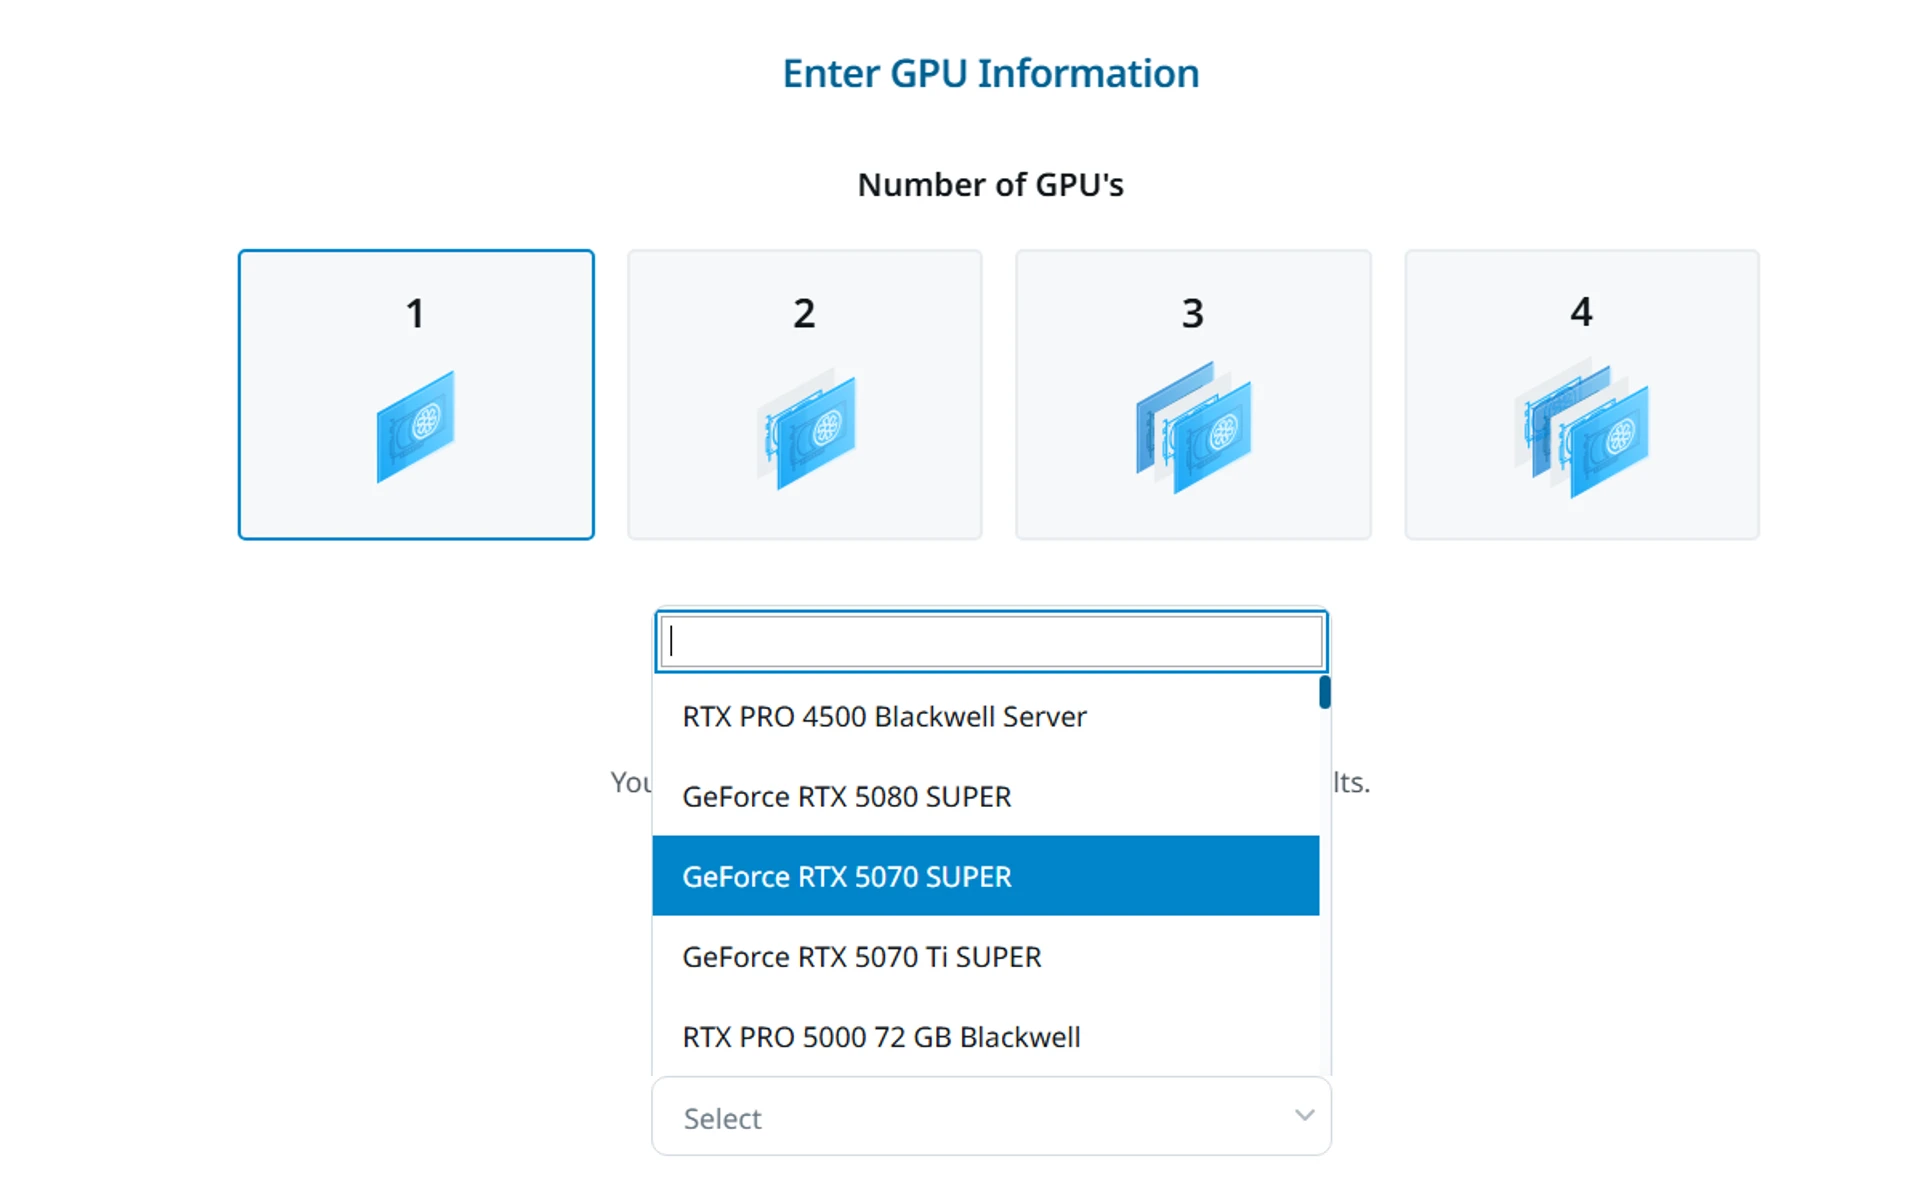Click the three-GPU stacked cards icon
This screenshot has width=1920, height=1189.
1193,427
